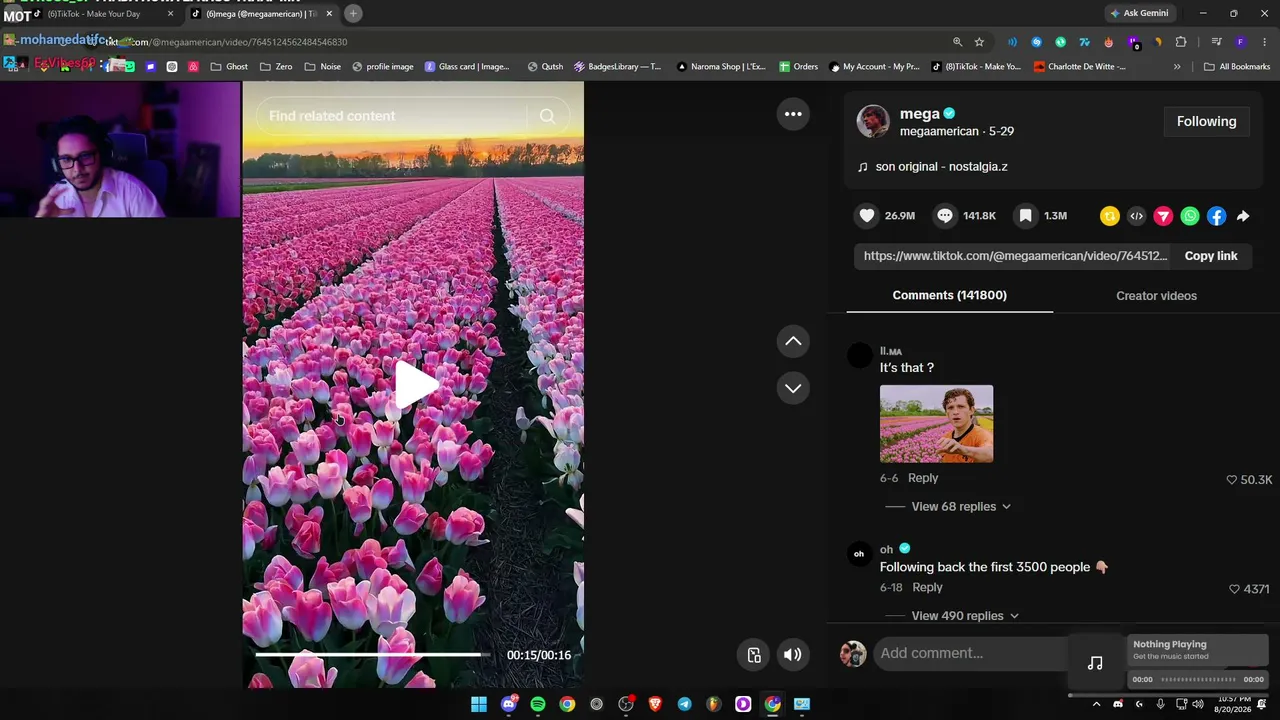
Task: Repost the video with yellow repost icon
Action: pyautogui.click(x=1110, y=216)
